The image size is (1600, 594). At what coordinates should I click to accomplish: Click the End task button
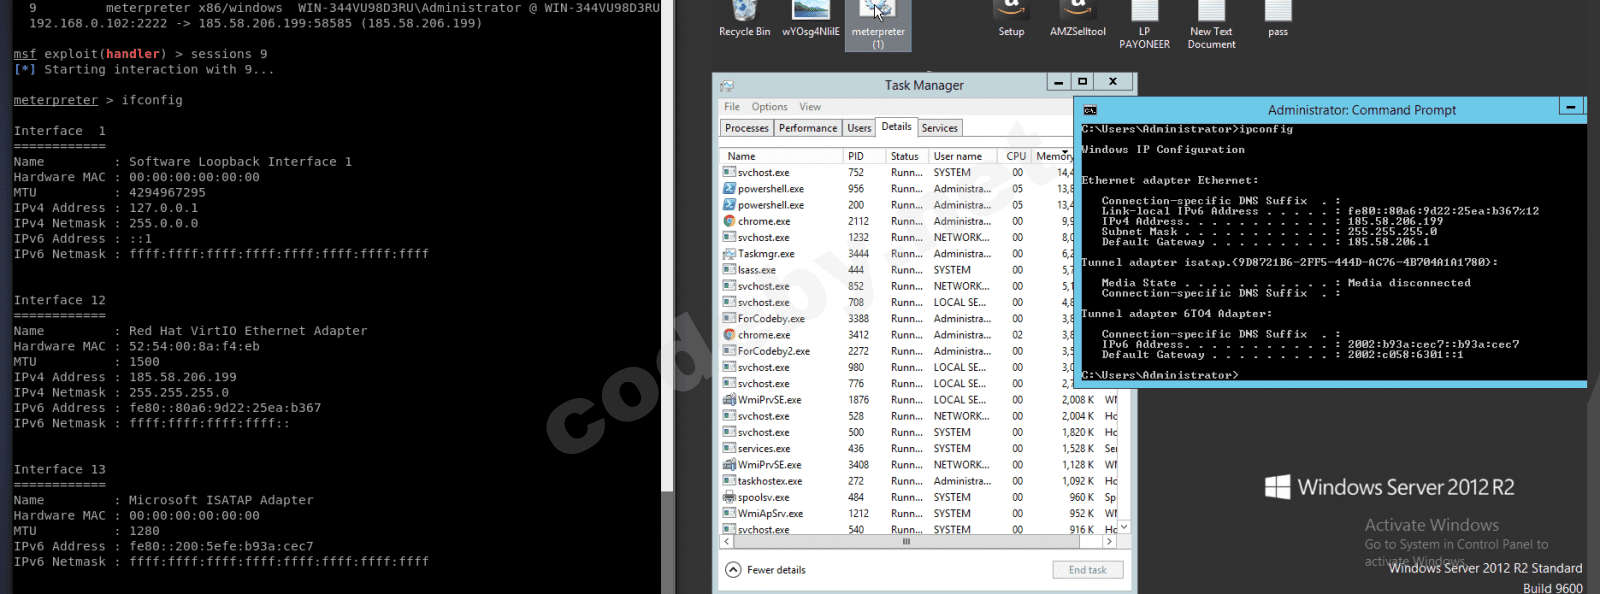pos(1087,570)
